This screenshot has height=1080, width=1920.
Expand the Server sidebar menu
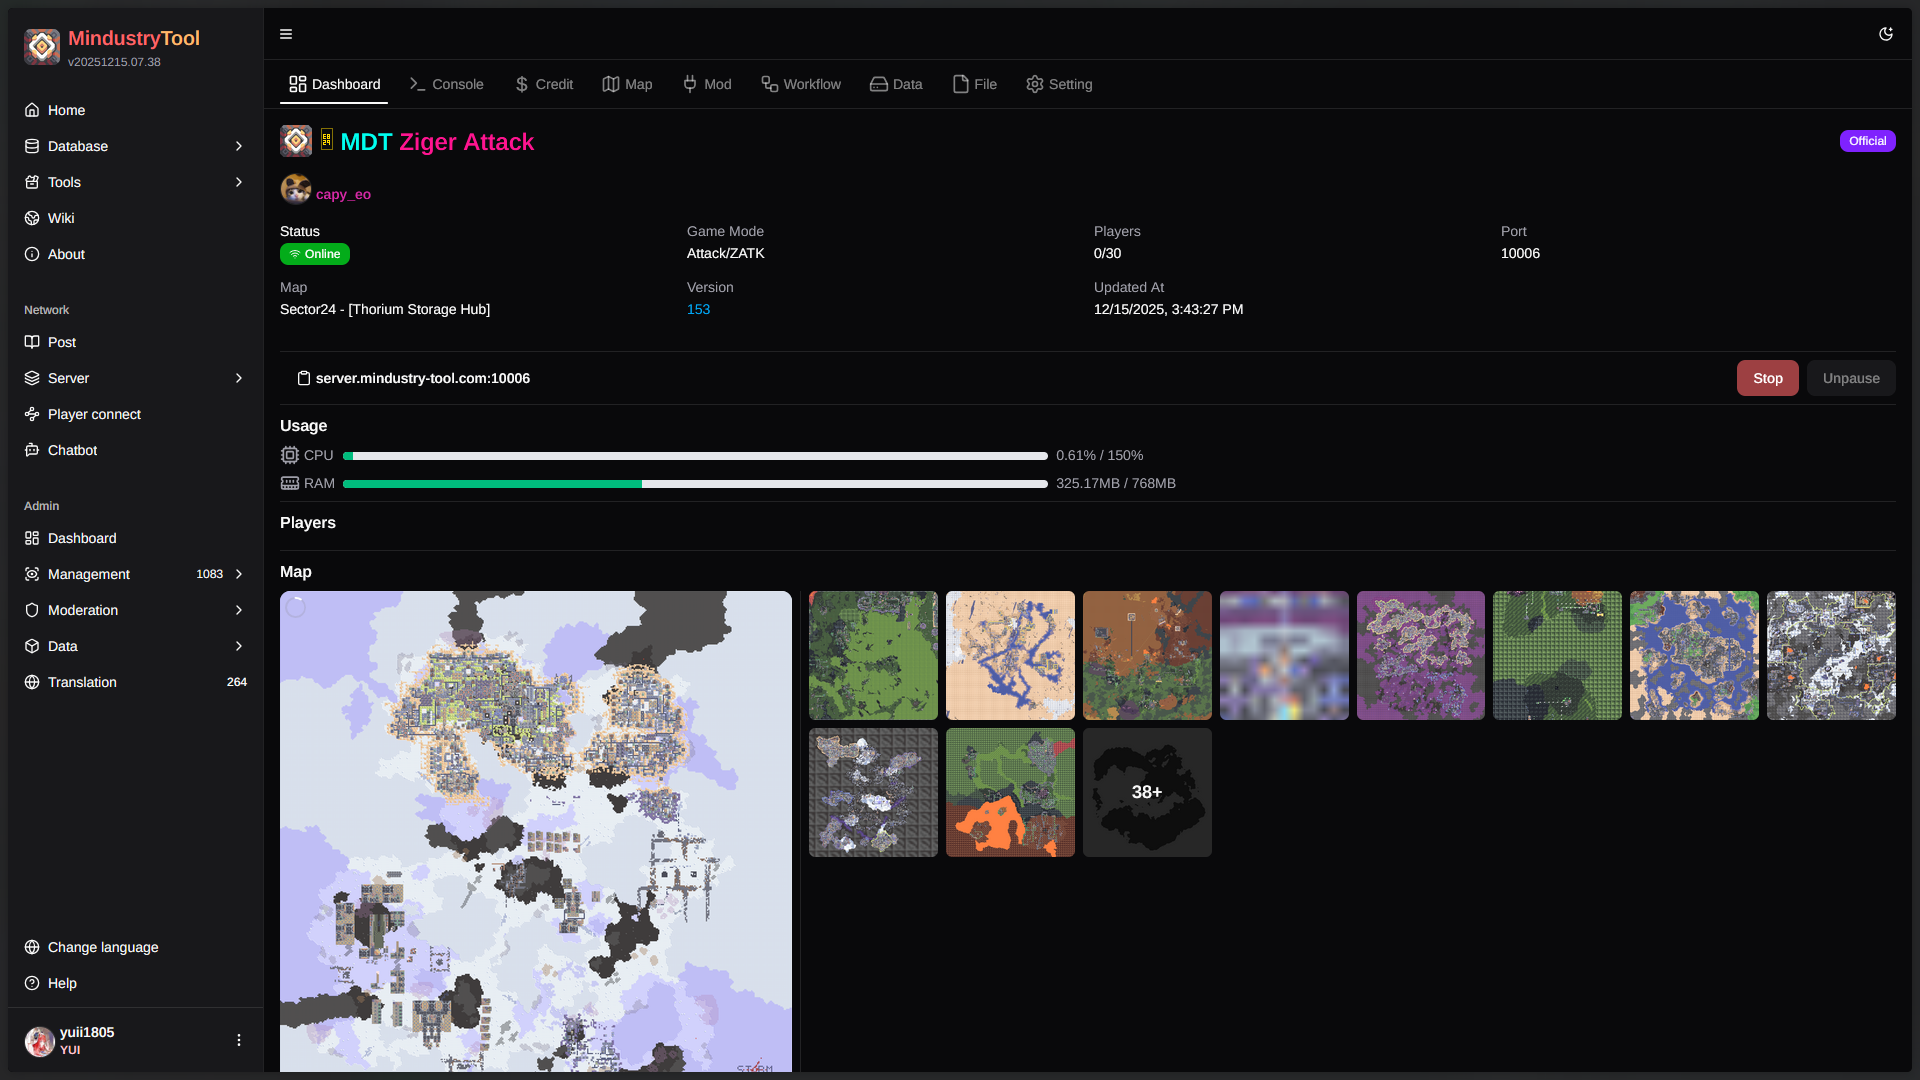click(x=238, y=378)
